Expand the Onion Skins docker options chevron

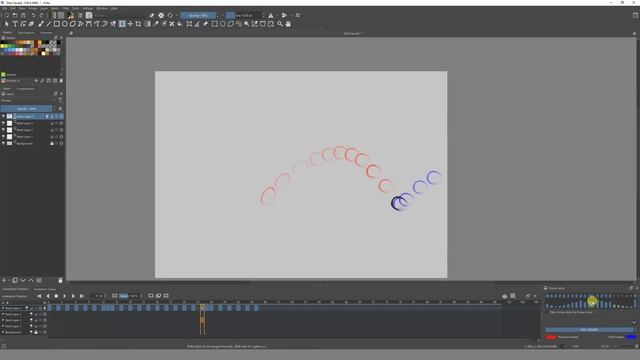click(x=634, y=322)
